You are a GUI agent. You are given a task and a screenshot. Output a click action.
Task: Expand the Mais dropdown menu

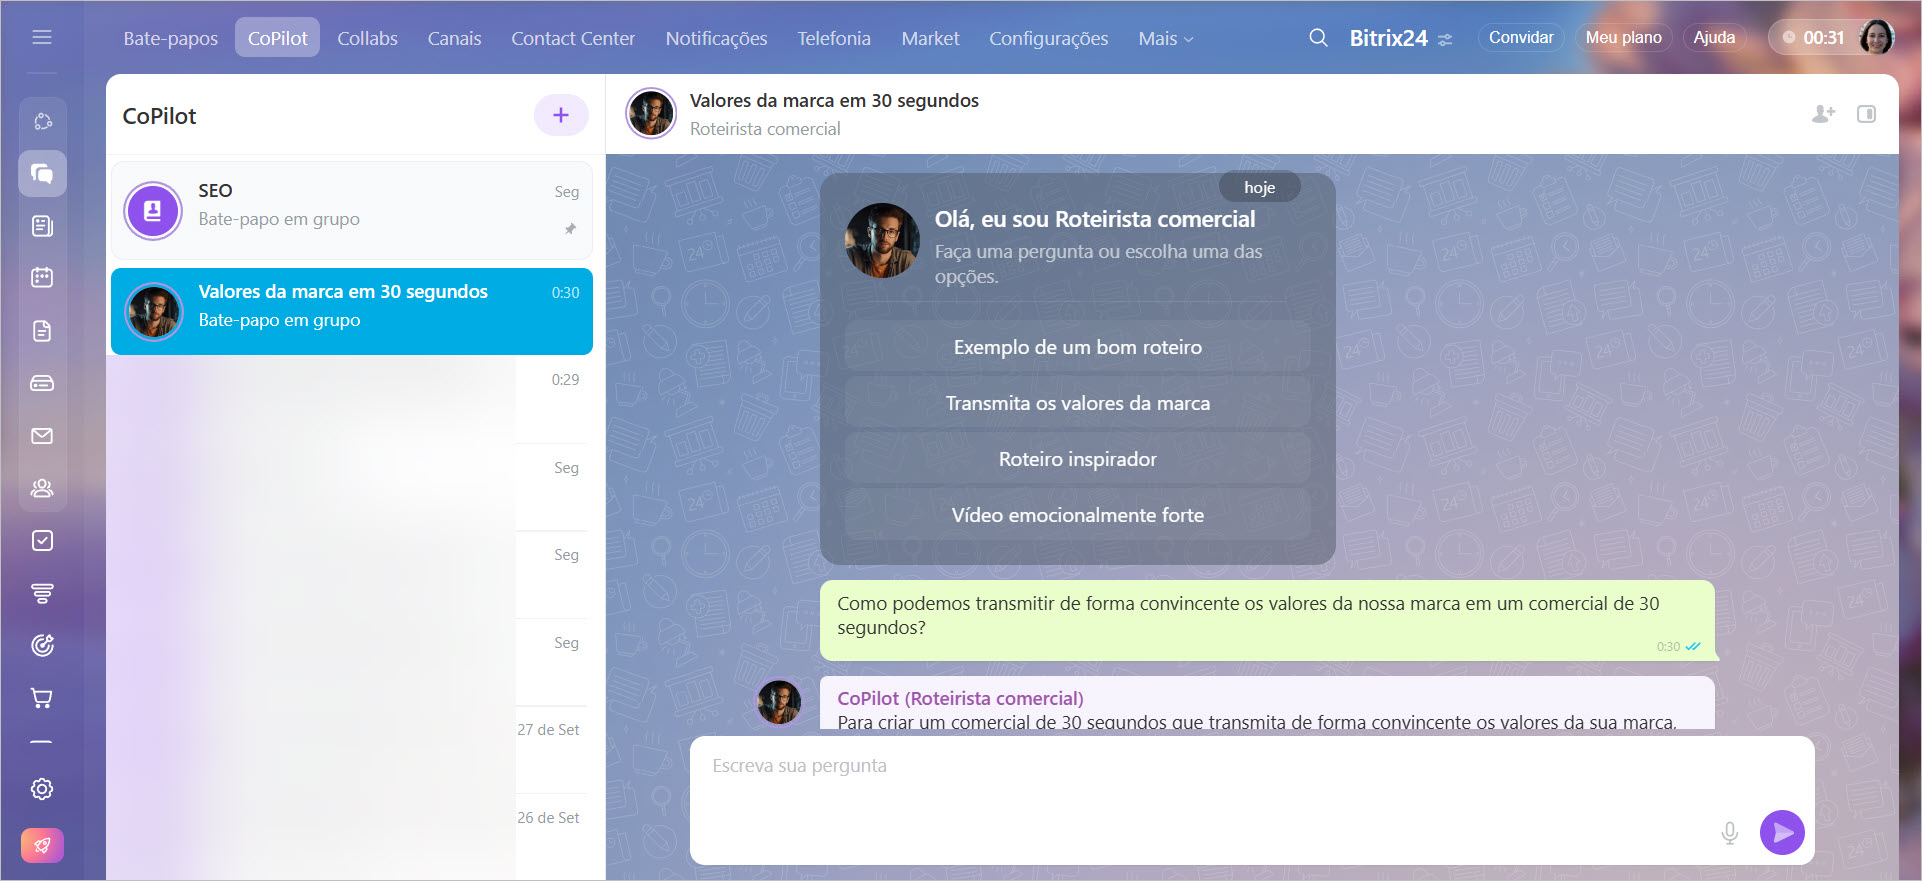pyautogui.click(x=1165, y=38)
